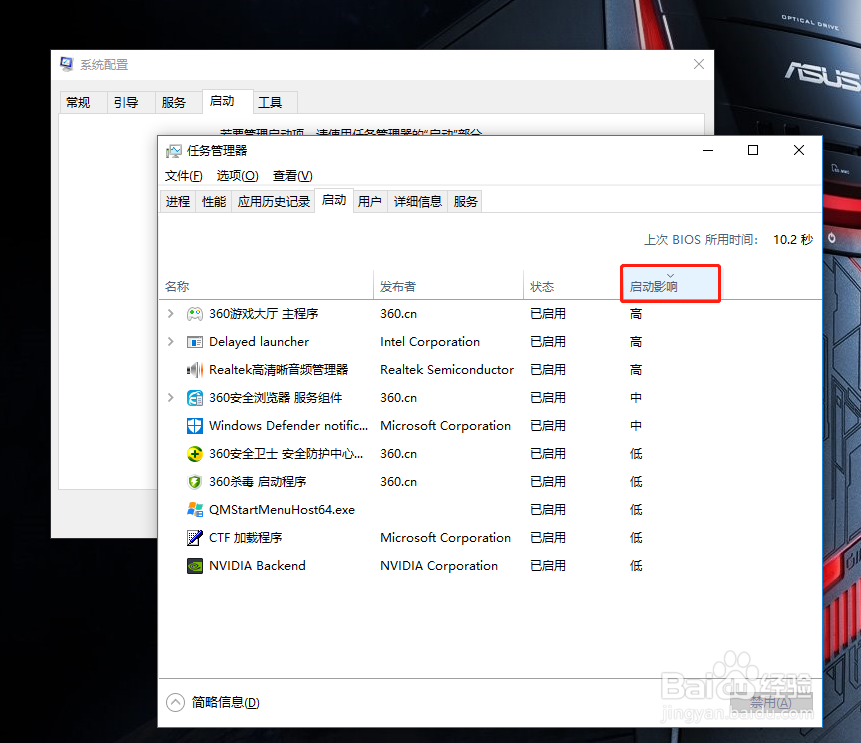Click the Windows Defender shield icon
861x743 pixels.
coord(194,426)
